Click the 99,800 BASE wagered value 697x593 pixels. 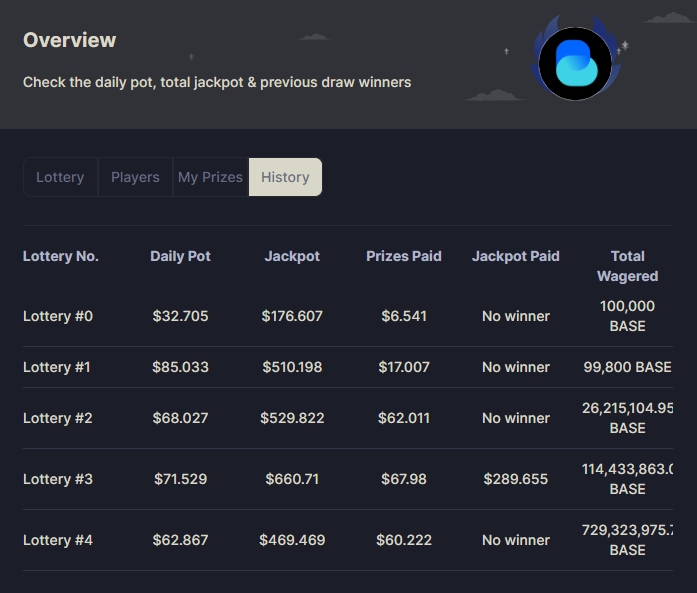tap(627, 367)
